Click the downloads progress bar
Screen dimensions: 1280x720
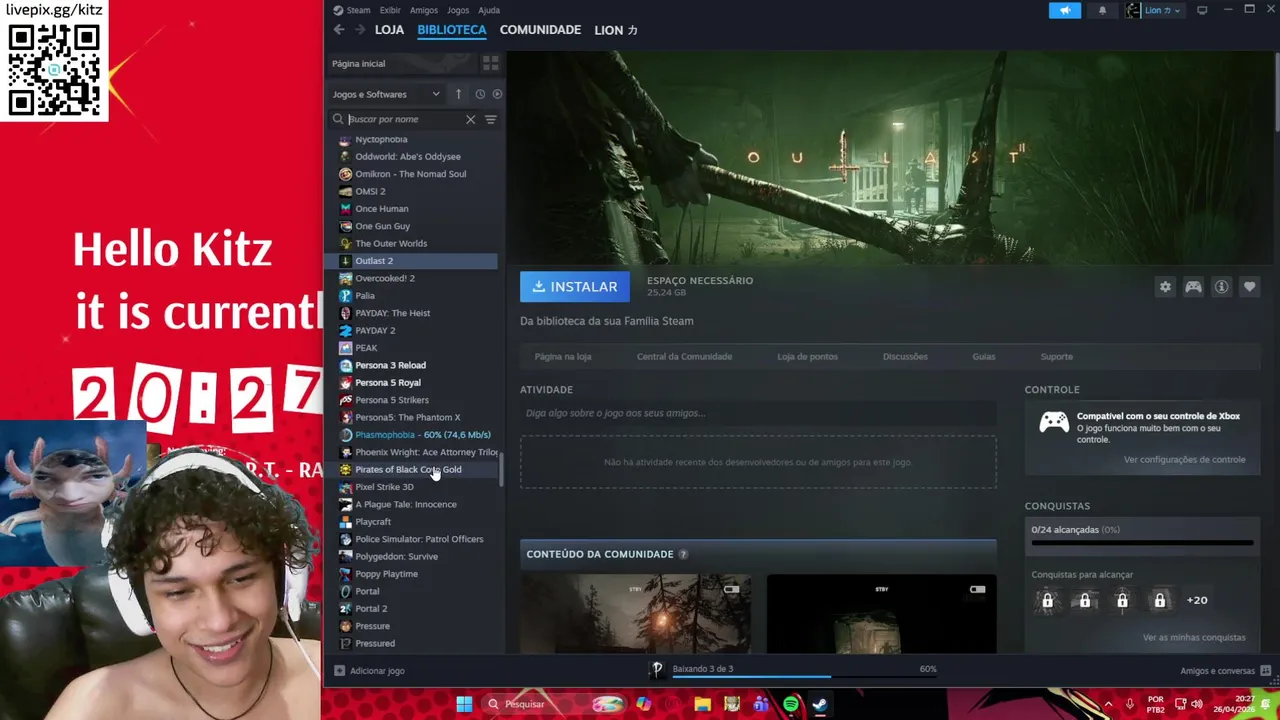tap(804, 677)
